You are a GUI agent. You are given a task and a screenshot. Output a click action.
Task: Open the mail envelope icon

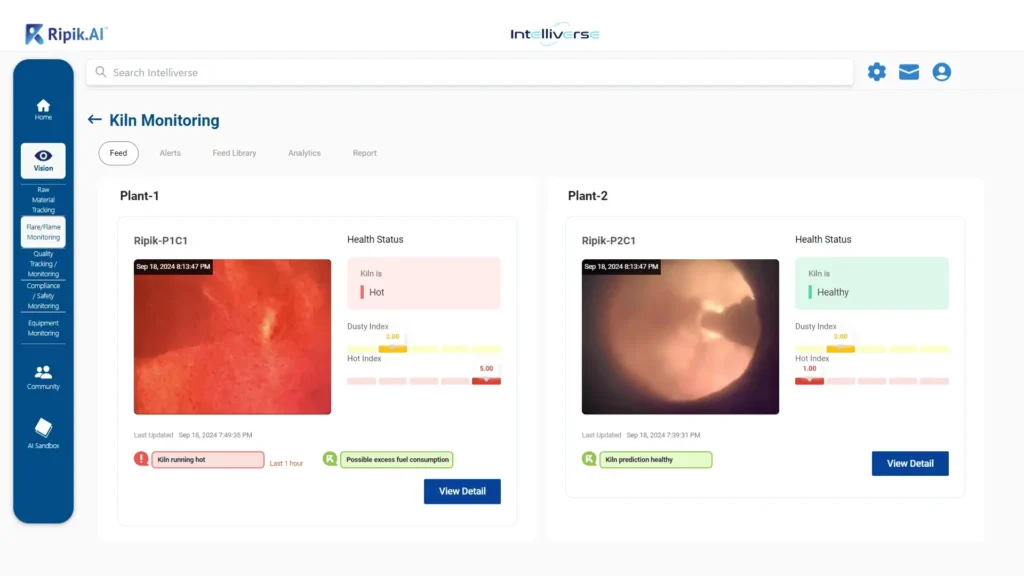pos(908,72)
